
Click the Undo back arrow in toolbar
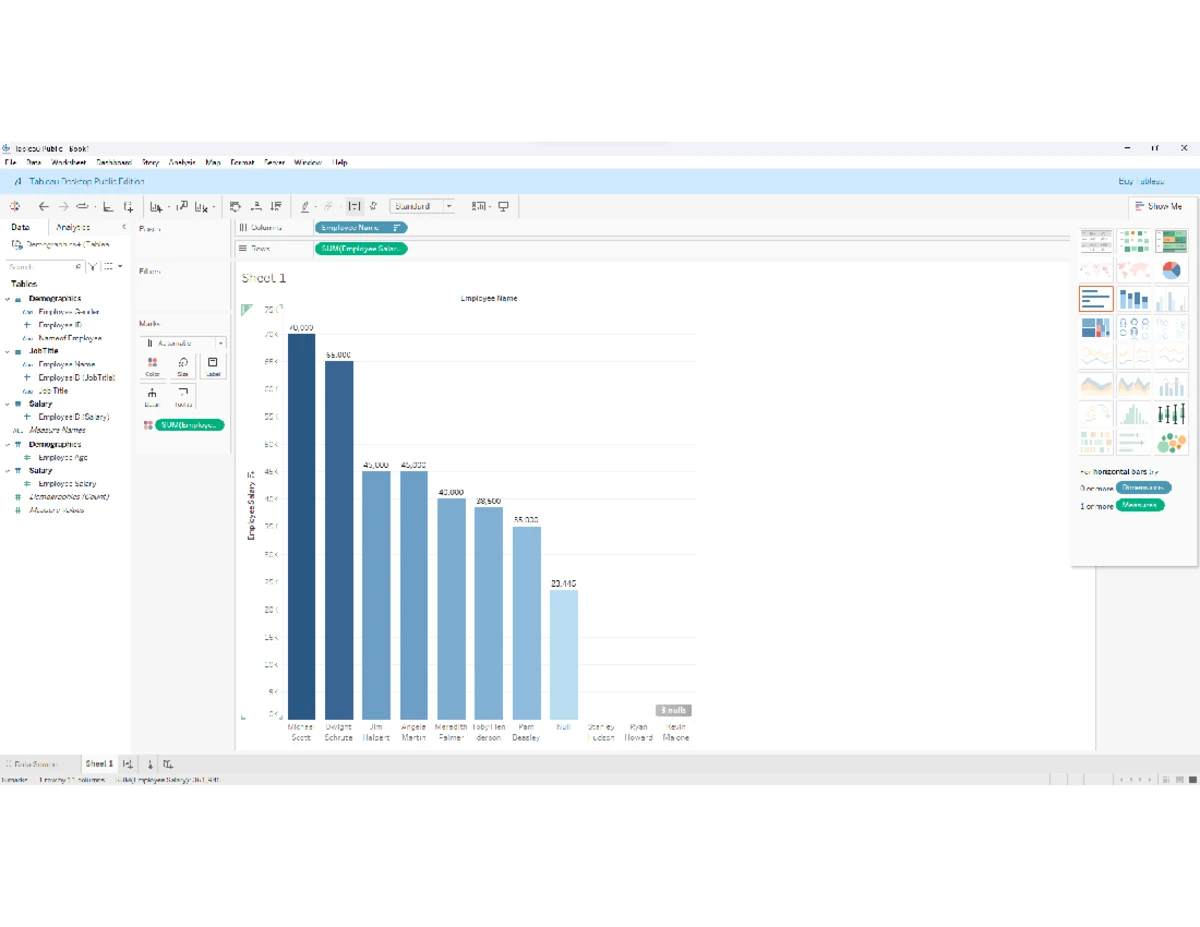point(43,207)
